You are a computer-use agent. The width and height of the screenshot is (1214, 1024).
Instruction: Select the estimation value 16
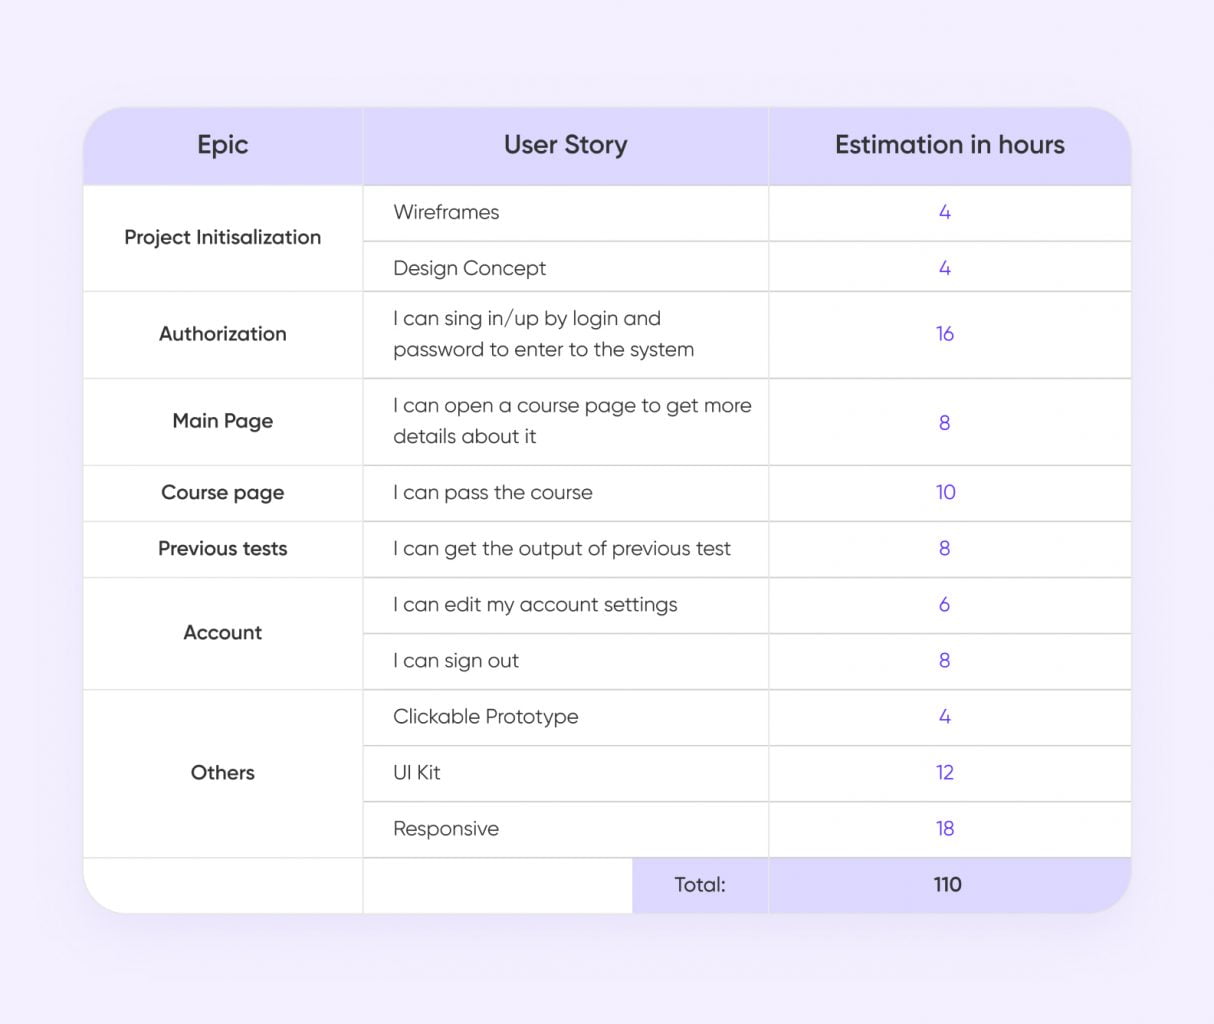(x=945, y=334)
